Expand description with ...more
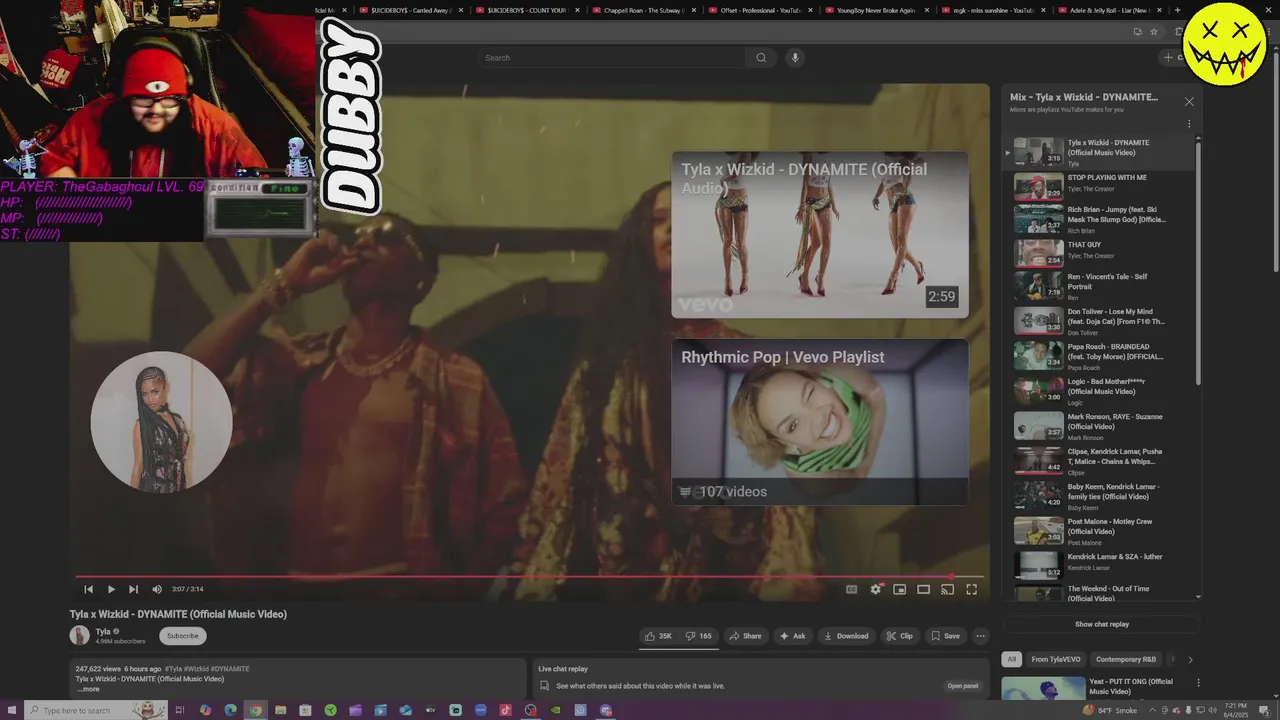Screen dimensions: 1280x720 point(88,689)
